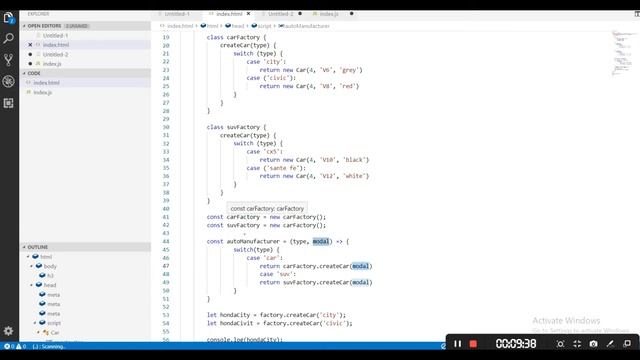
Task: Switch to the Untitled-1 tab
Action: click(x=177, y=14)
